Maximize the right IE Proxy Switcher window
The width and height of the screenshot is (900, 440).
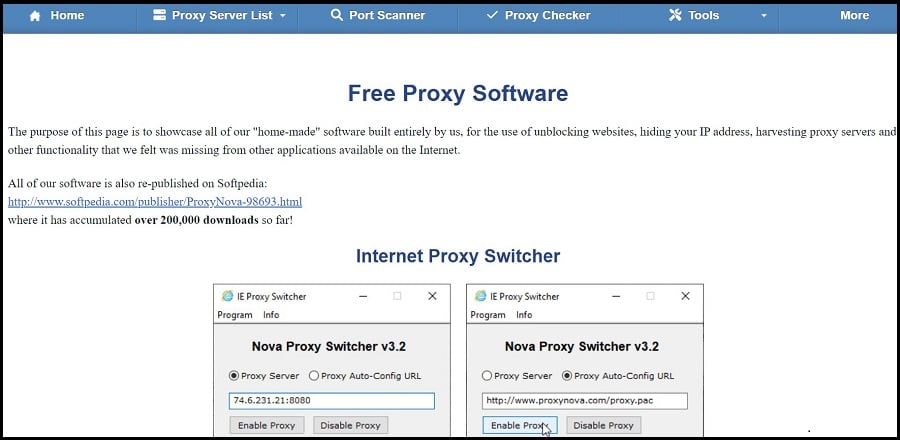(650, 296)
